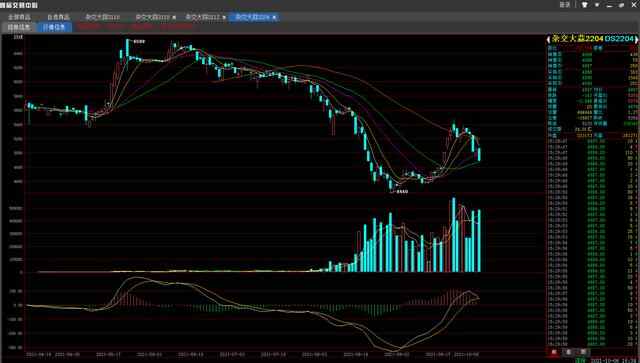Click the third gray button at quote panel bottom

tap(584, 352)
